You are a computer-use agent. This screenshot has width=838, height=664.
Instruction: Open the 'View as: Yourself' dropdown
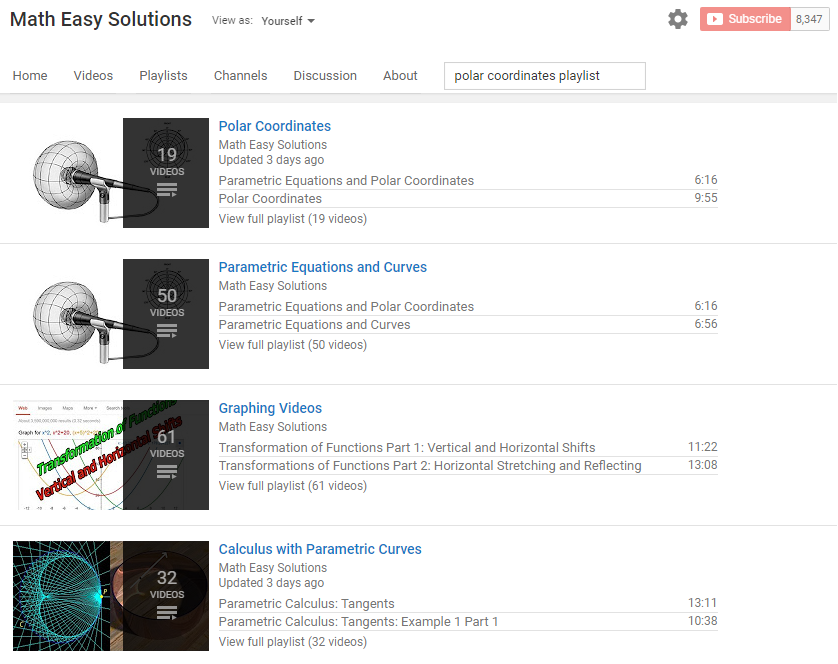(x=288, y=21)
